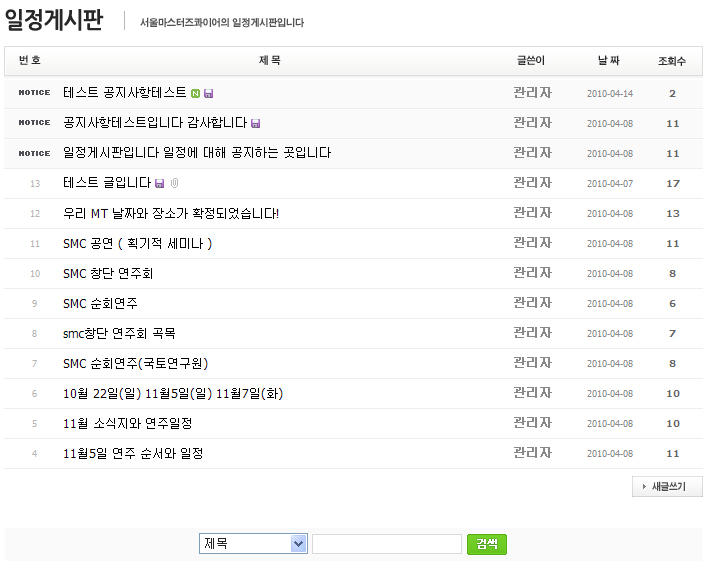The width and height of the screenshot is (704, 568).
Task: Open the SMC 순회연주(국토연구원) post
Action: (135, 363)
